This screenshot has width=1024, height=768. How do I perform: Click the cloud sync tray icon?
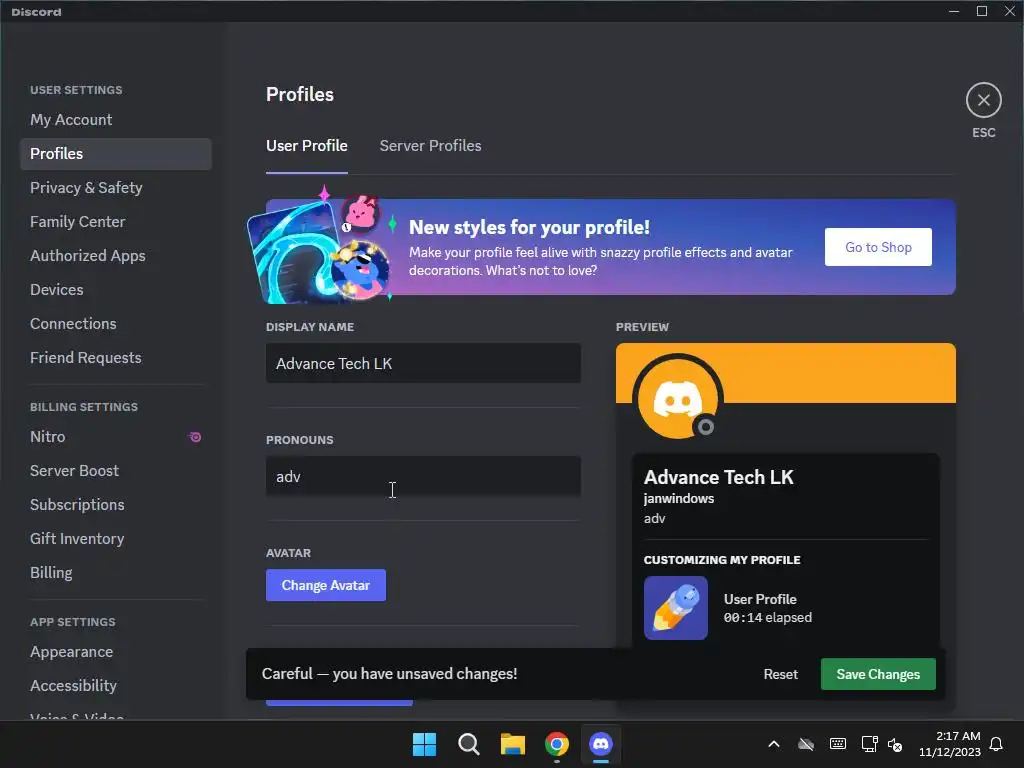tap(806, 744)
